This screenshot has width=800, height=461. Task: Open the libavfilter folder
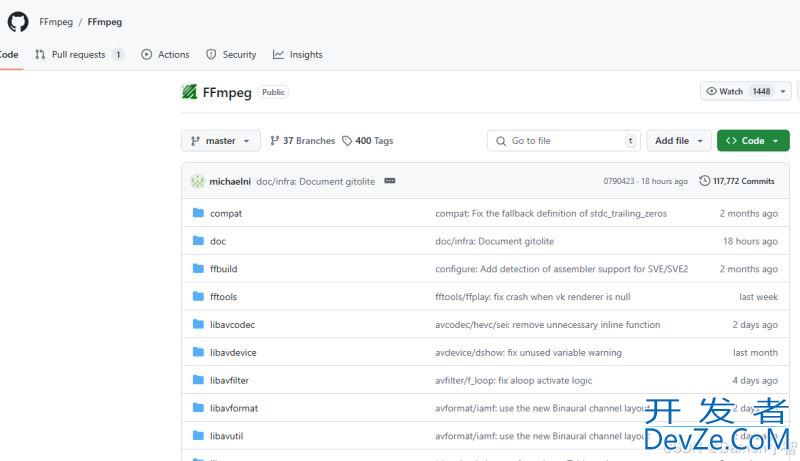tap(229, 380)
